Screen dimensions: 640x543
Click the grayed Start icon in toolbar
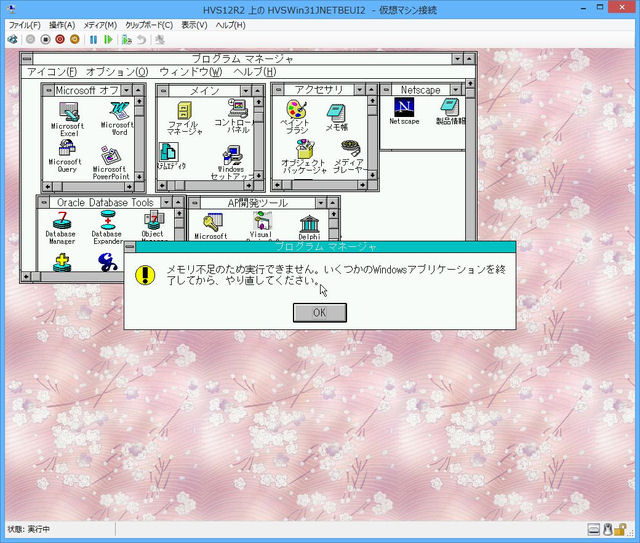tap(31, 40)
